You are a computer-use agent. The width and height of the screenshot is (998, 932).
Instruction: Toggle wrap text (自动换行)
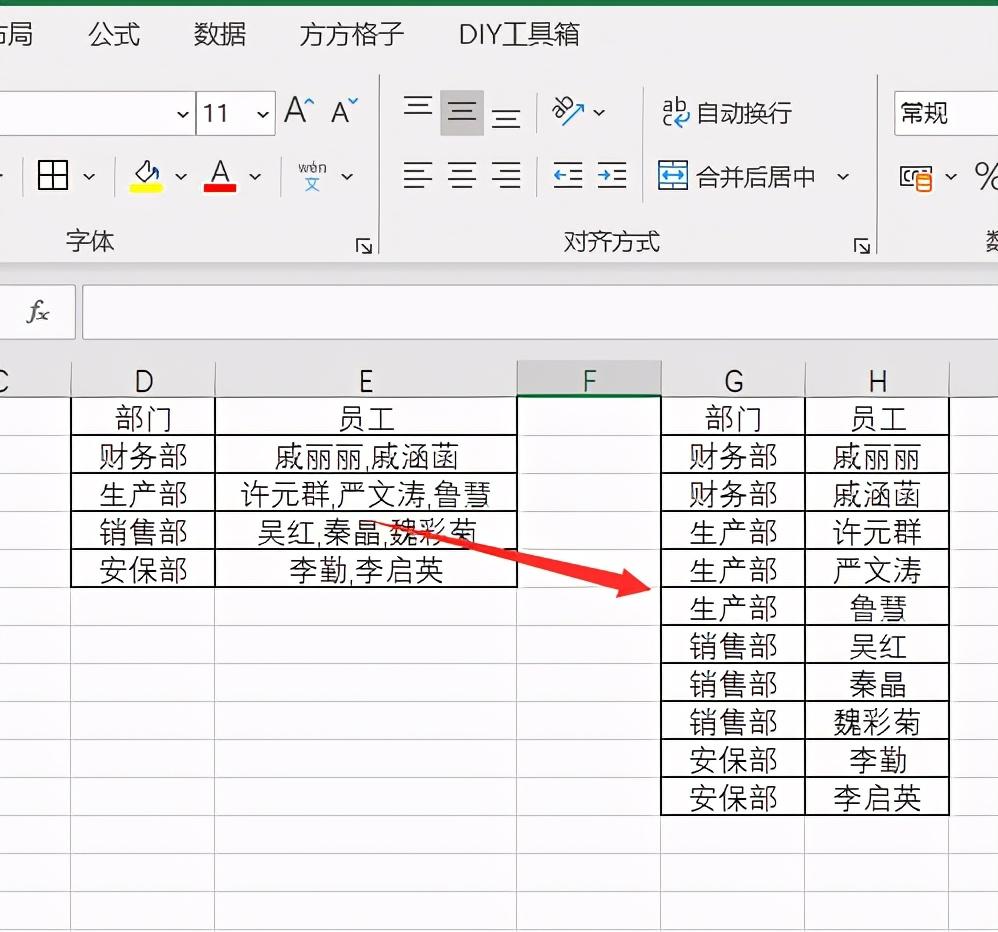coord(726,113)
